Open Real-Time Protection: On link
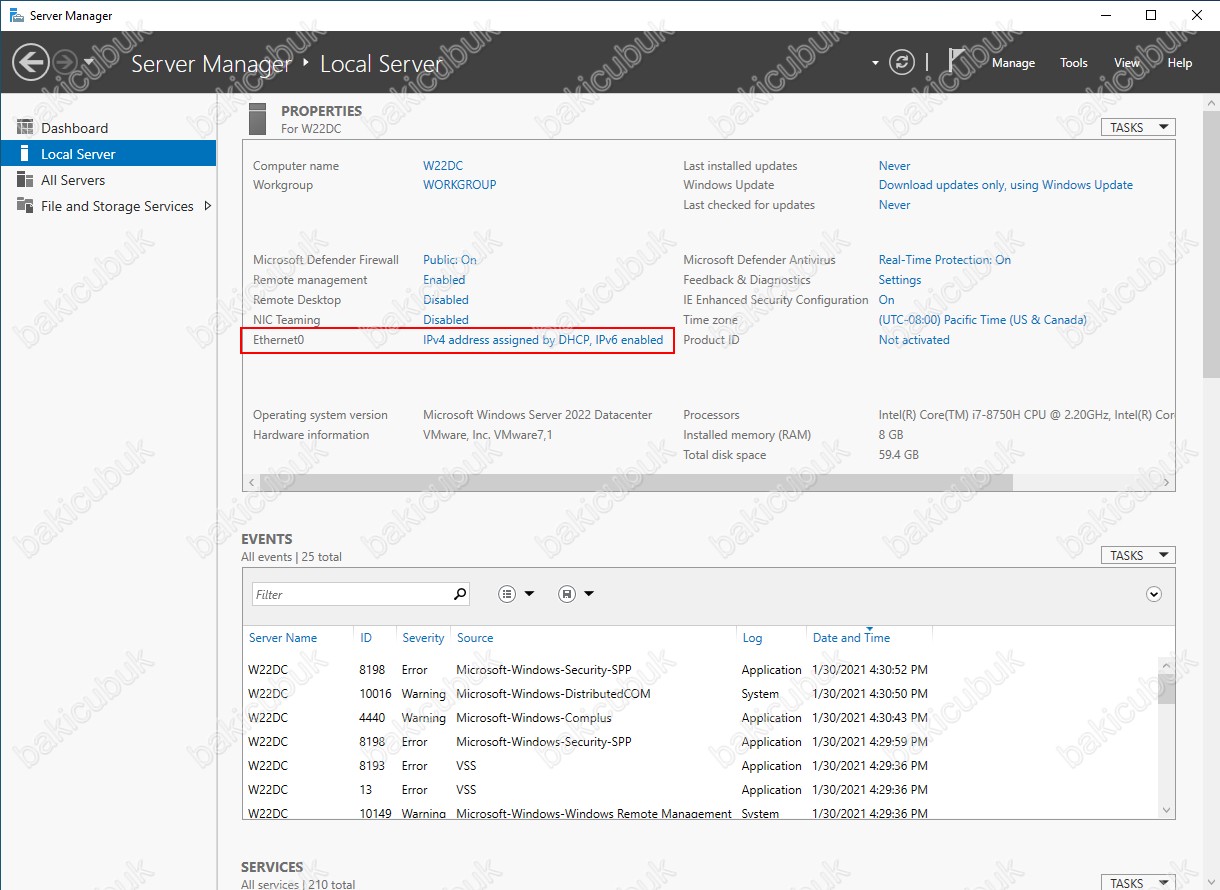This screenshot has width=1220, height=890. pos(945,260)
